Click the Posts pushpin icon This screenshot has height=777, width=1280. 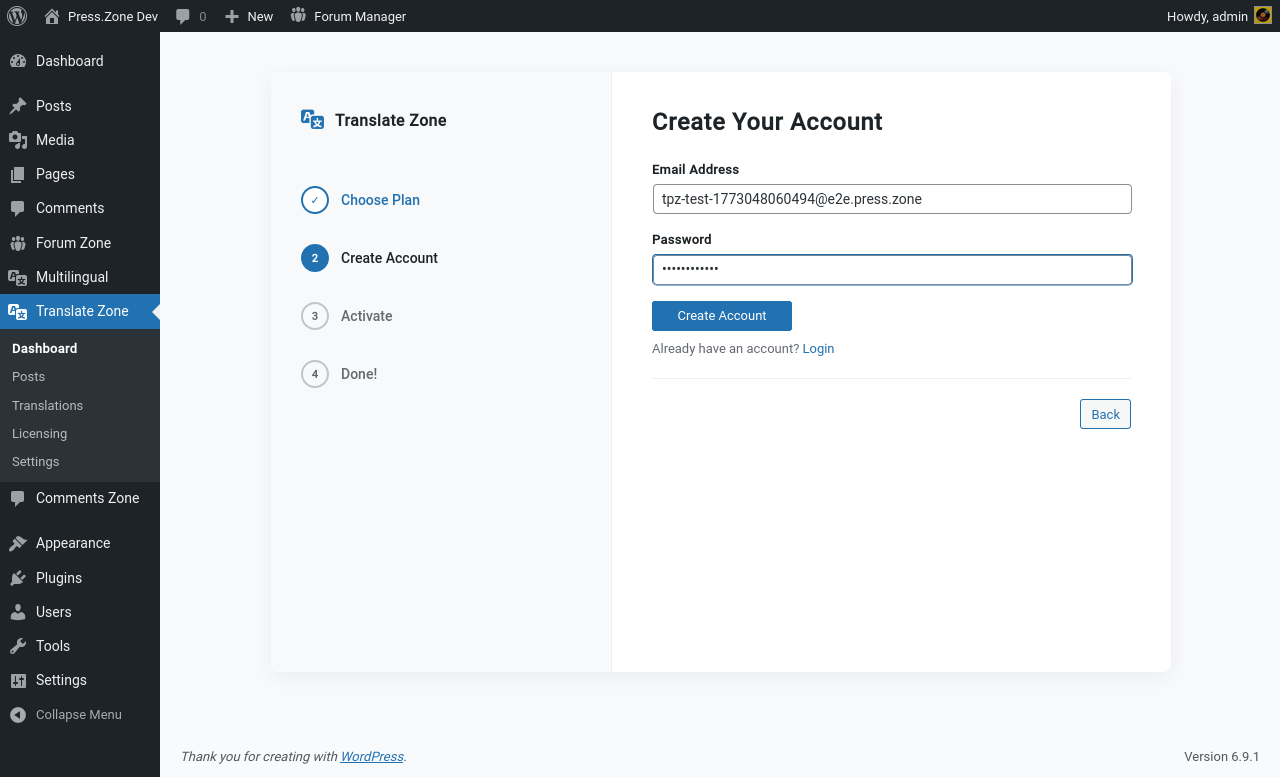pos(18,106)
